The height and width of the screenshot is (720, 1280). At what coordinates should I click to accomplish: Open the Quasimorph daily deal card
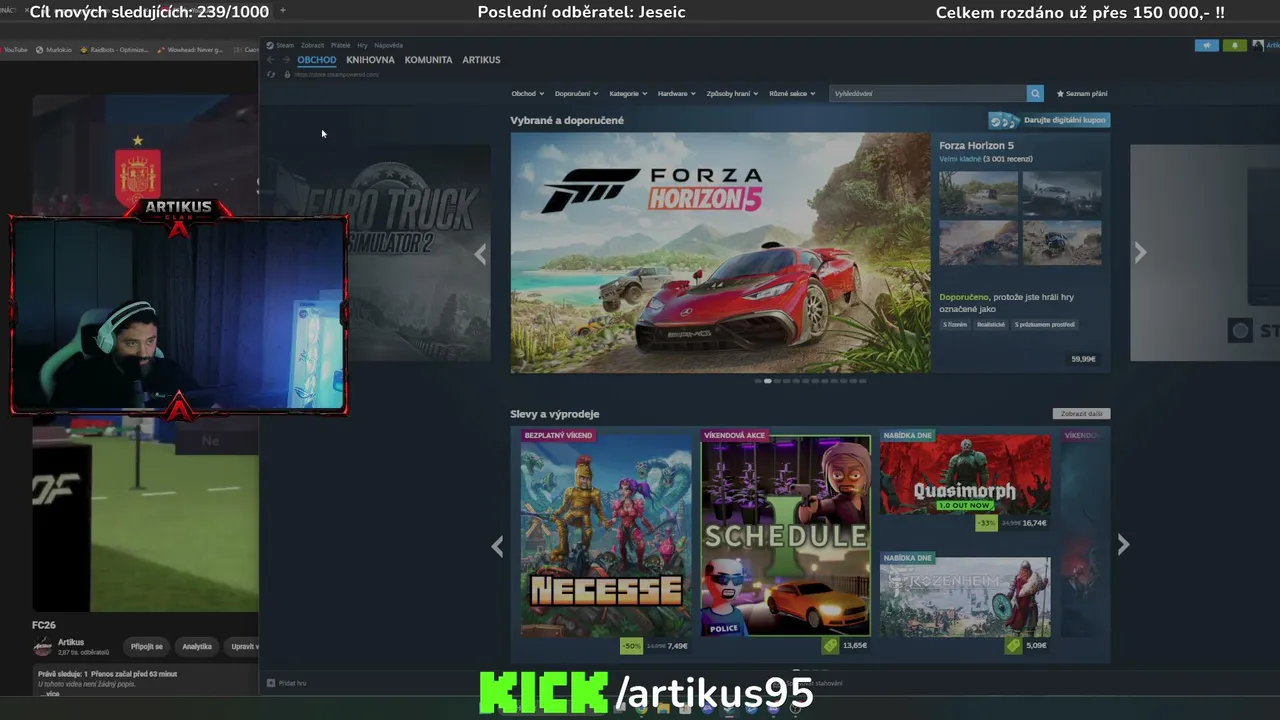[x=965, y=473]
